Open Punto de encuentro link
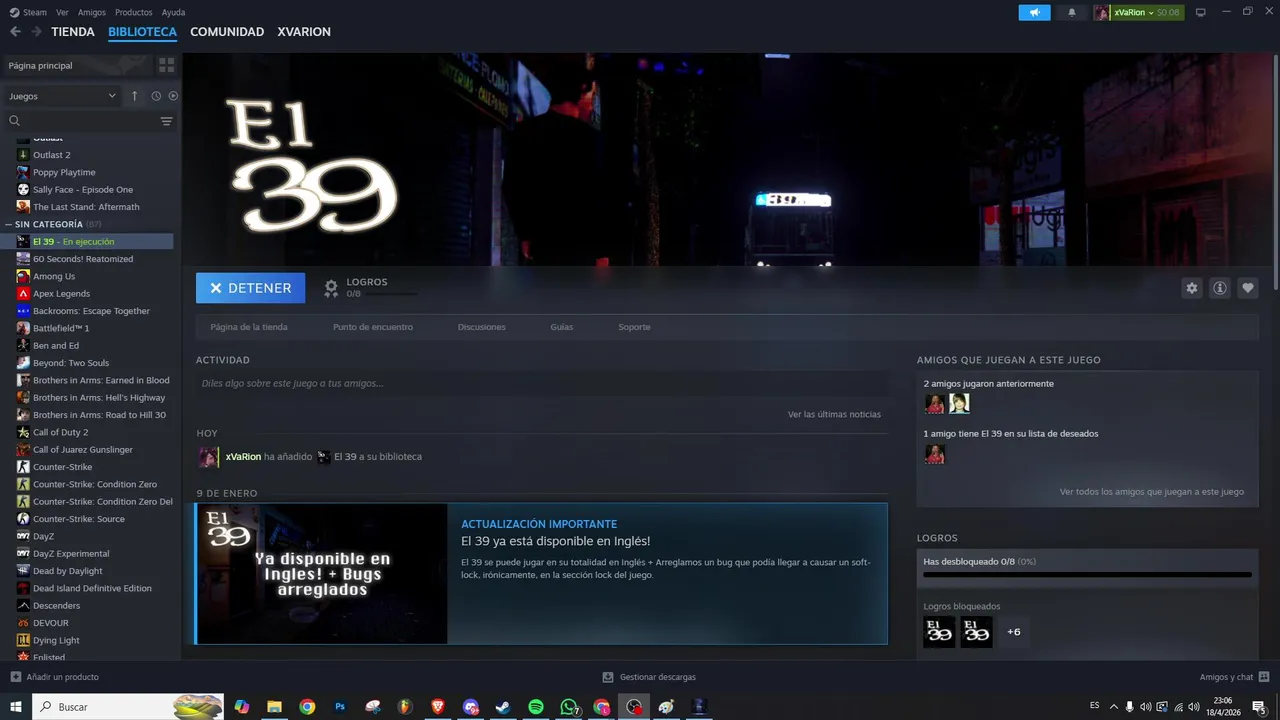This screenshot has width=1280, height=720. [373, 327]
